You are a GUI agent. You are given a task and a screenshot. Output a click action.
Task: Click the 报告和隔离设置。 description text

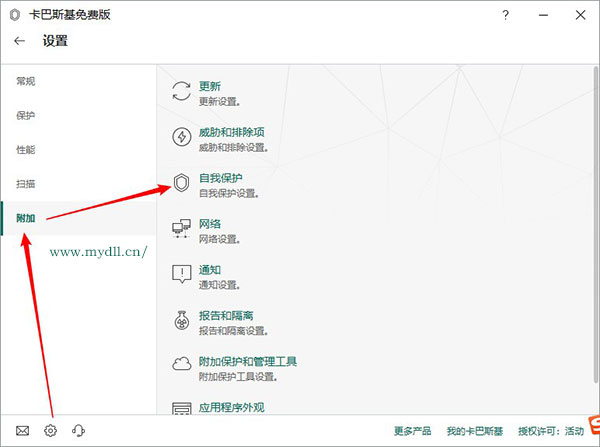tap(233, 331)
